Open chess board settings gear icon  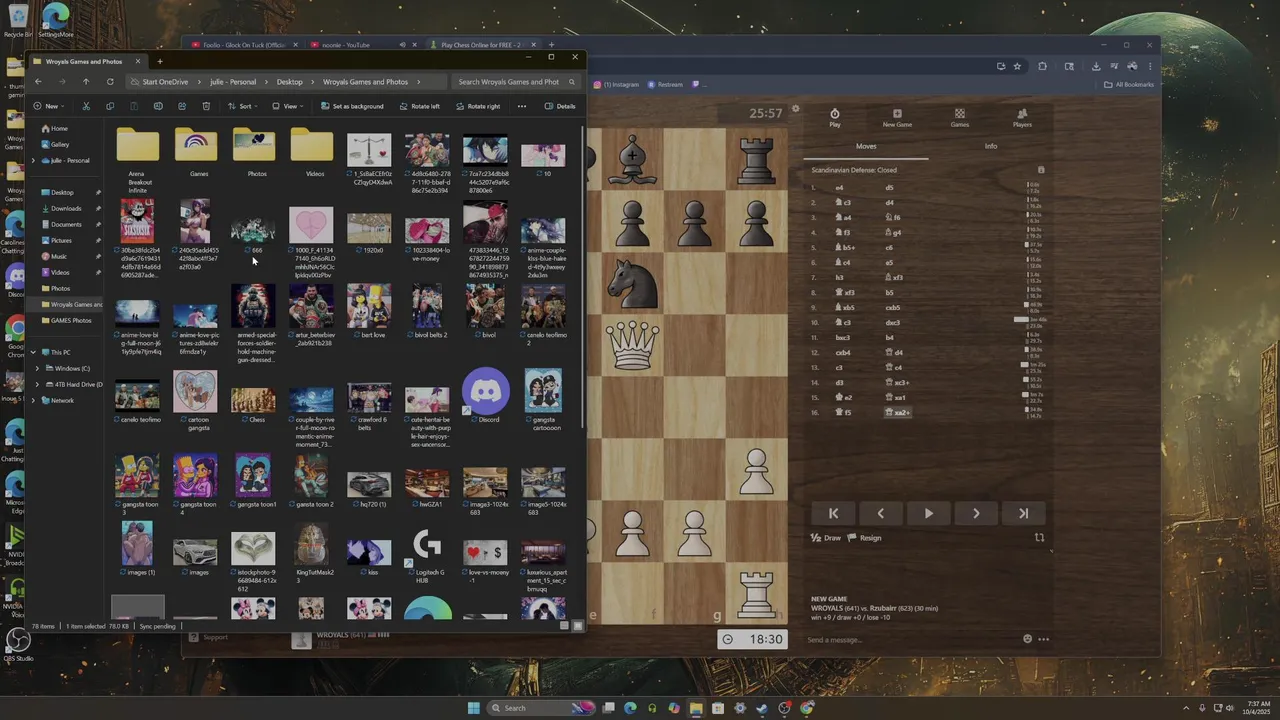pyautogui.click(x=796, y=109)
